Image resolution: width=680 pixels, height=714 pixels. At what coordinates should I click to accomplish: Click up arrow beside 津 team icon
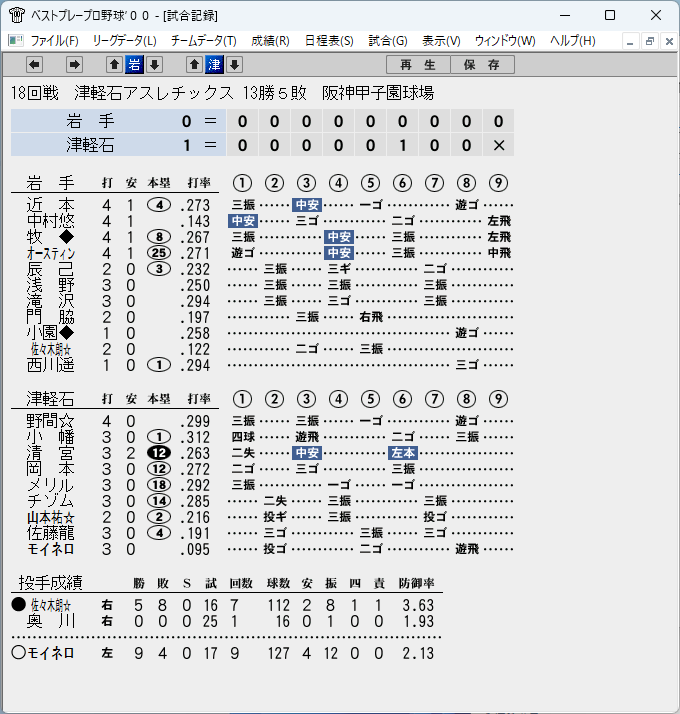tap(194, 65)
